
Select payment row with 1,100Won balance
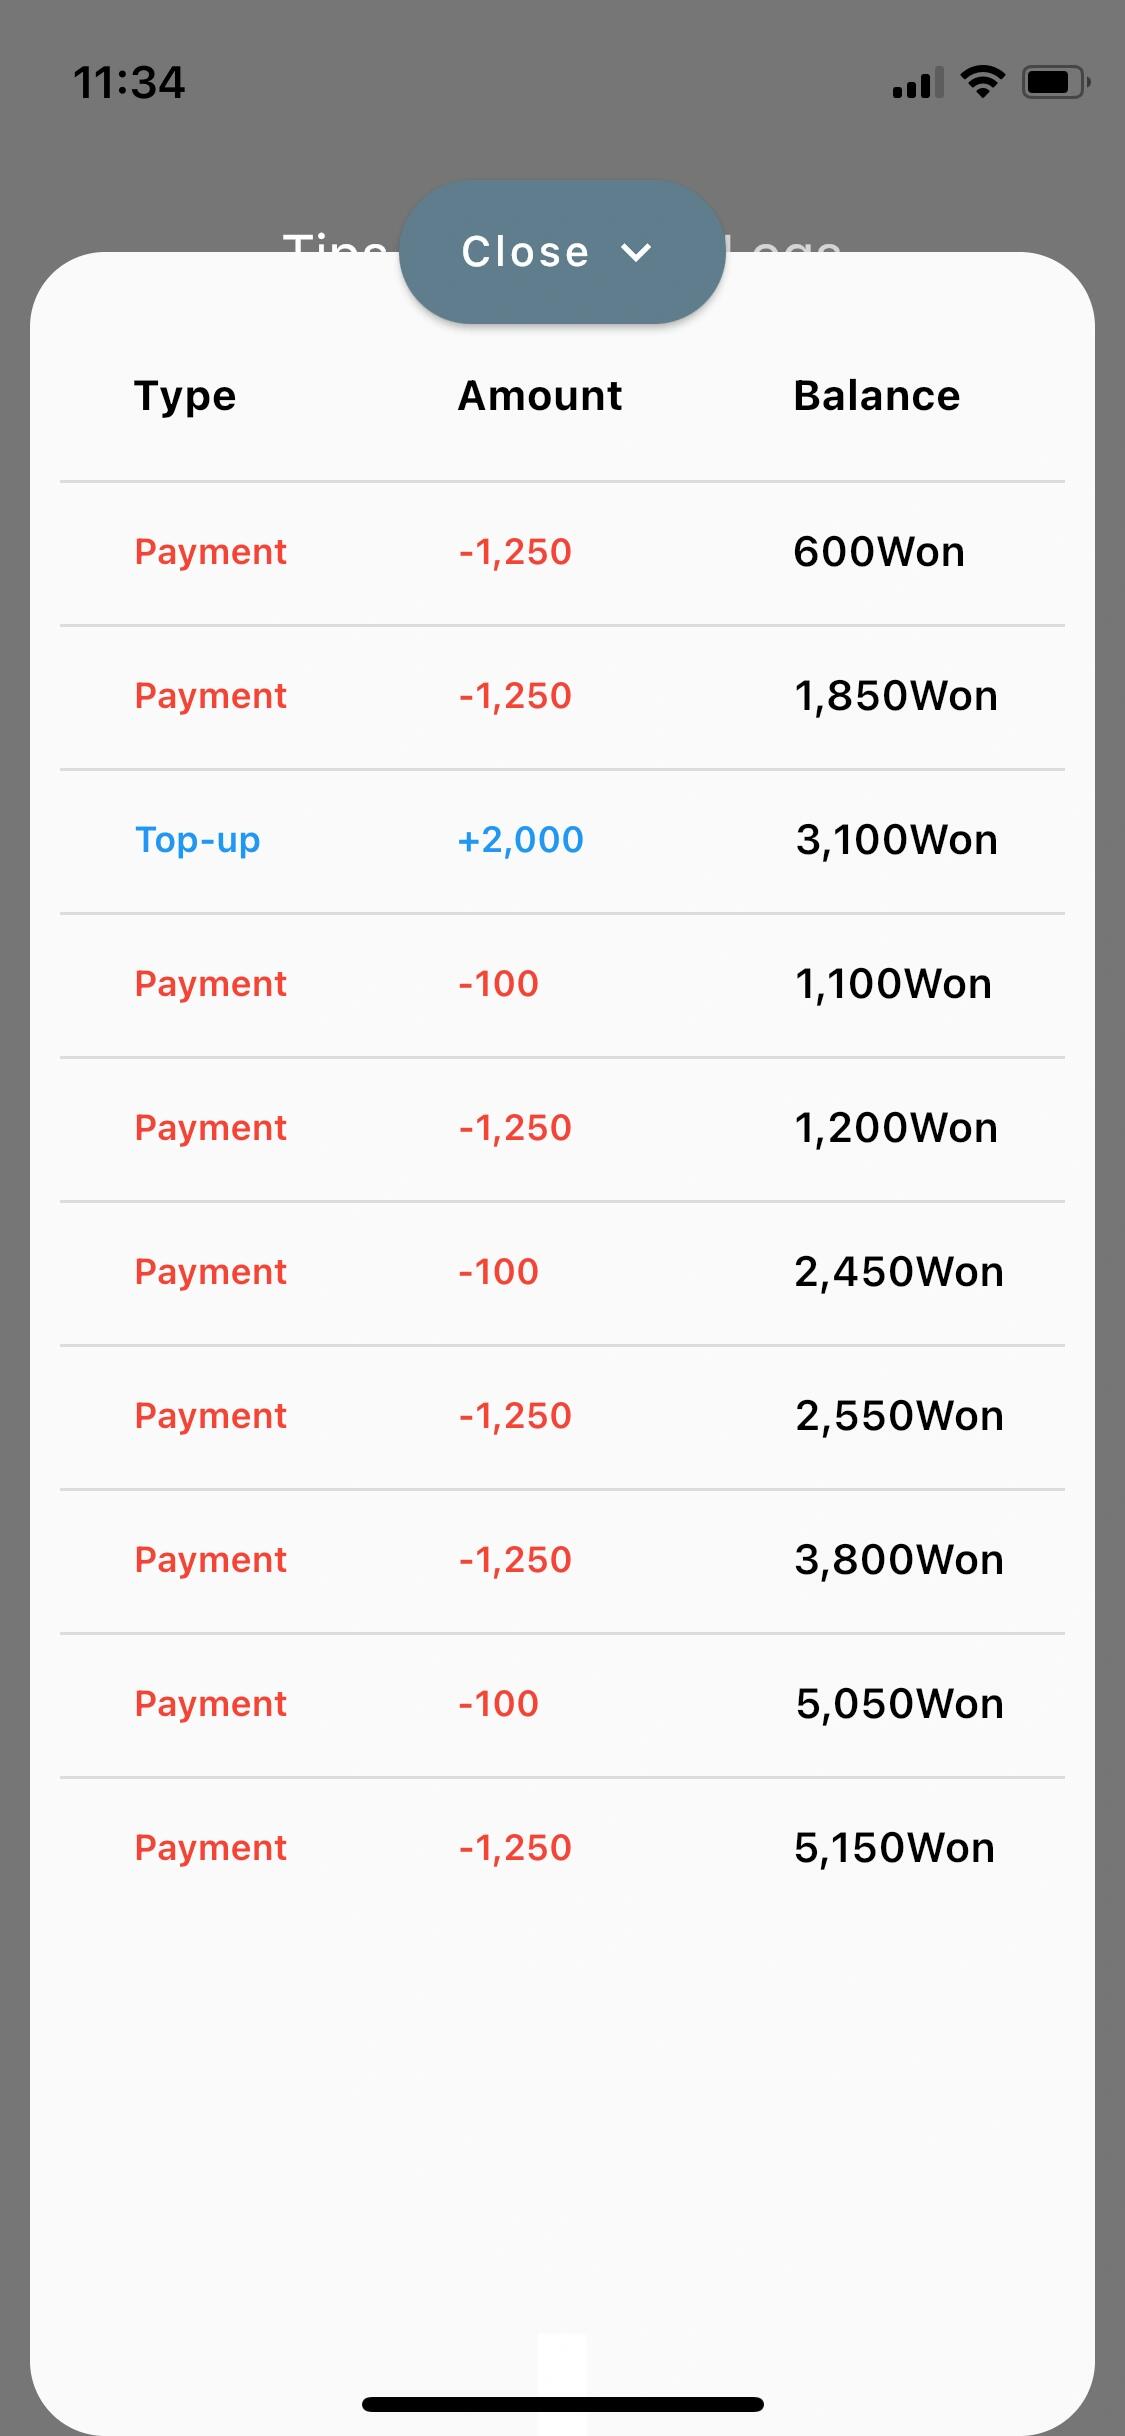tap(562, 985)
